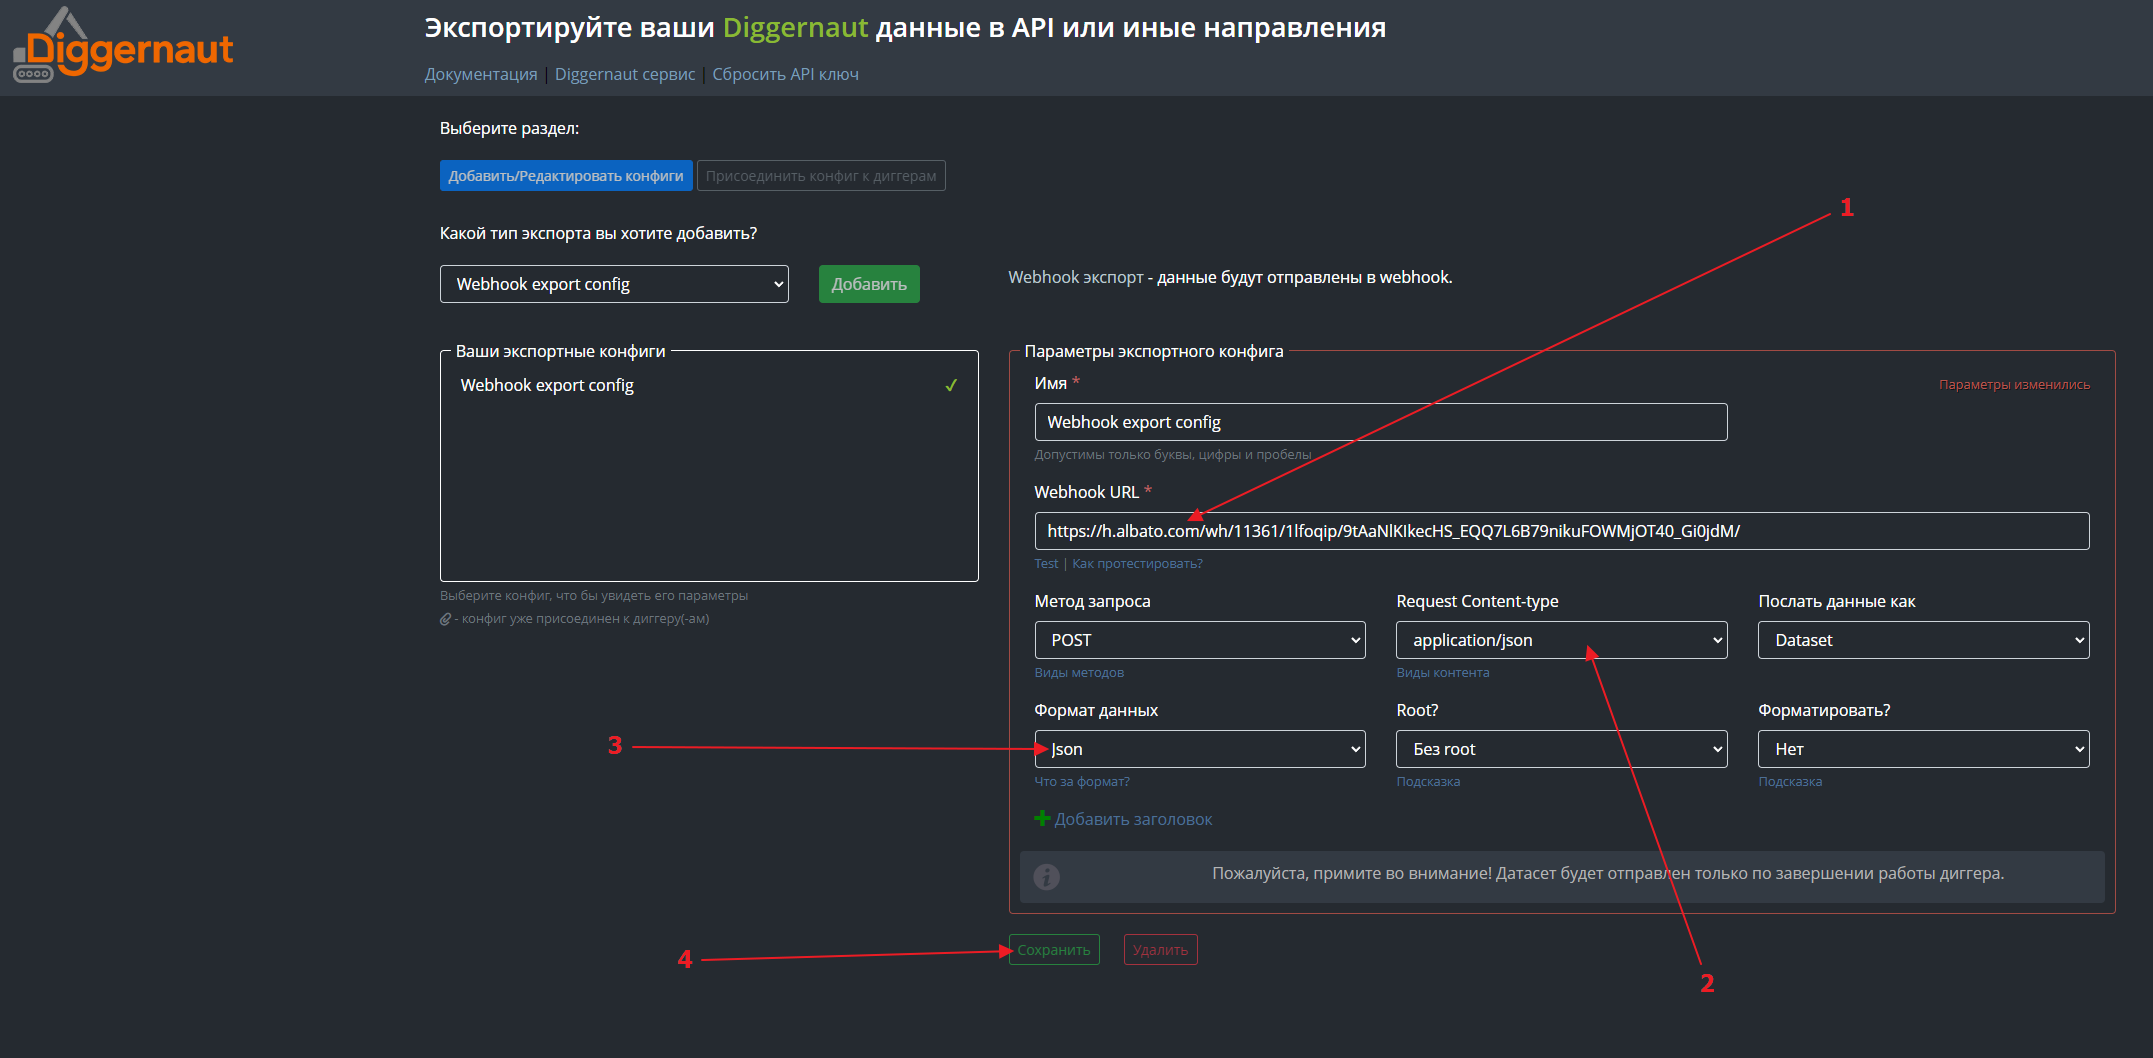
Task: Open the Документация link
Action: pyautogui.click(x=481, y=74)
